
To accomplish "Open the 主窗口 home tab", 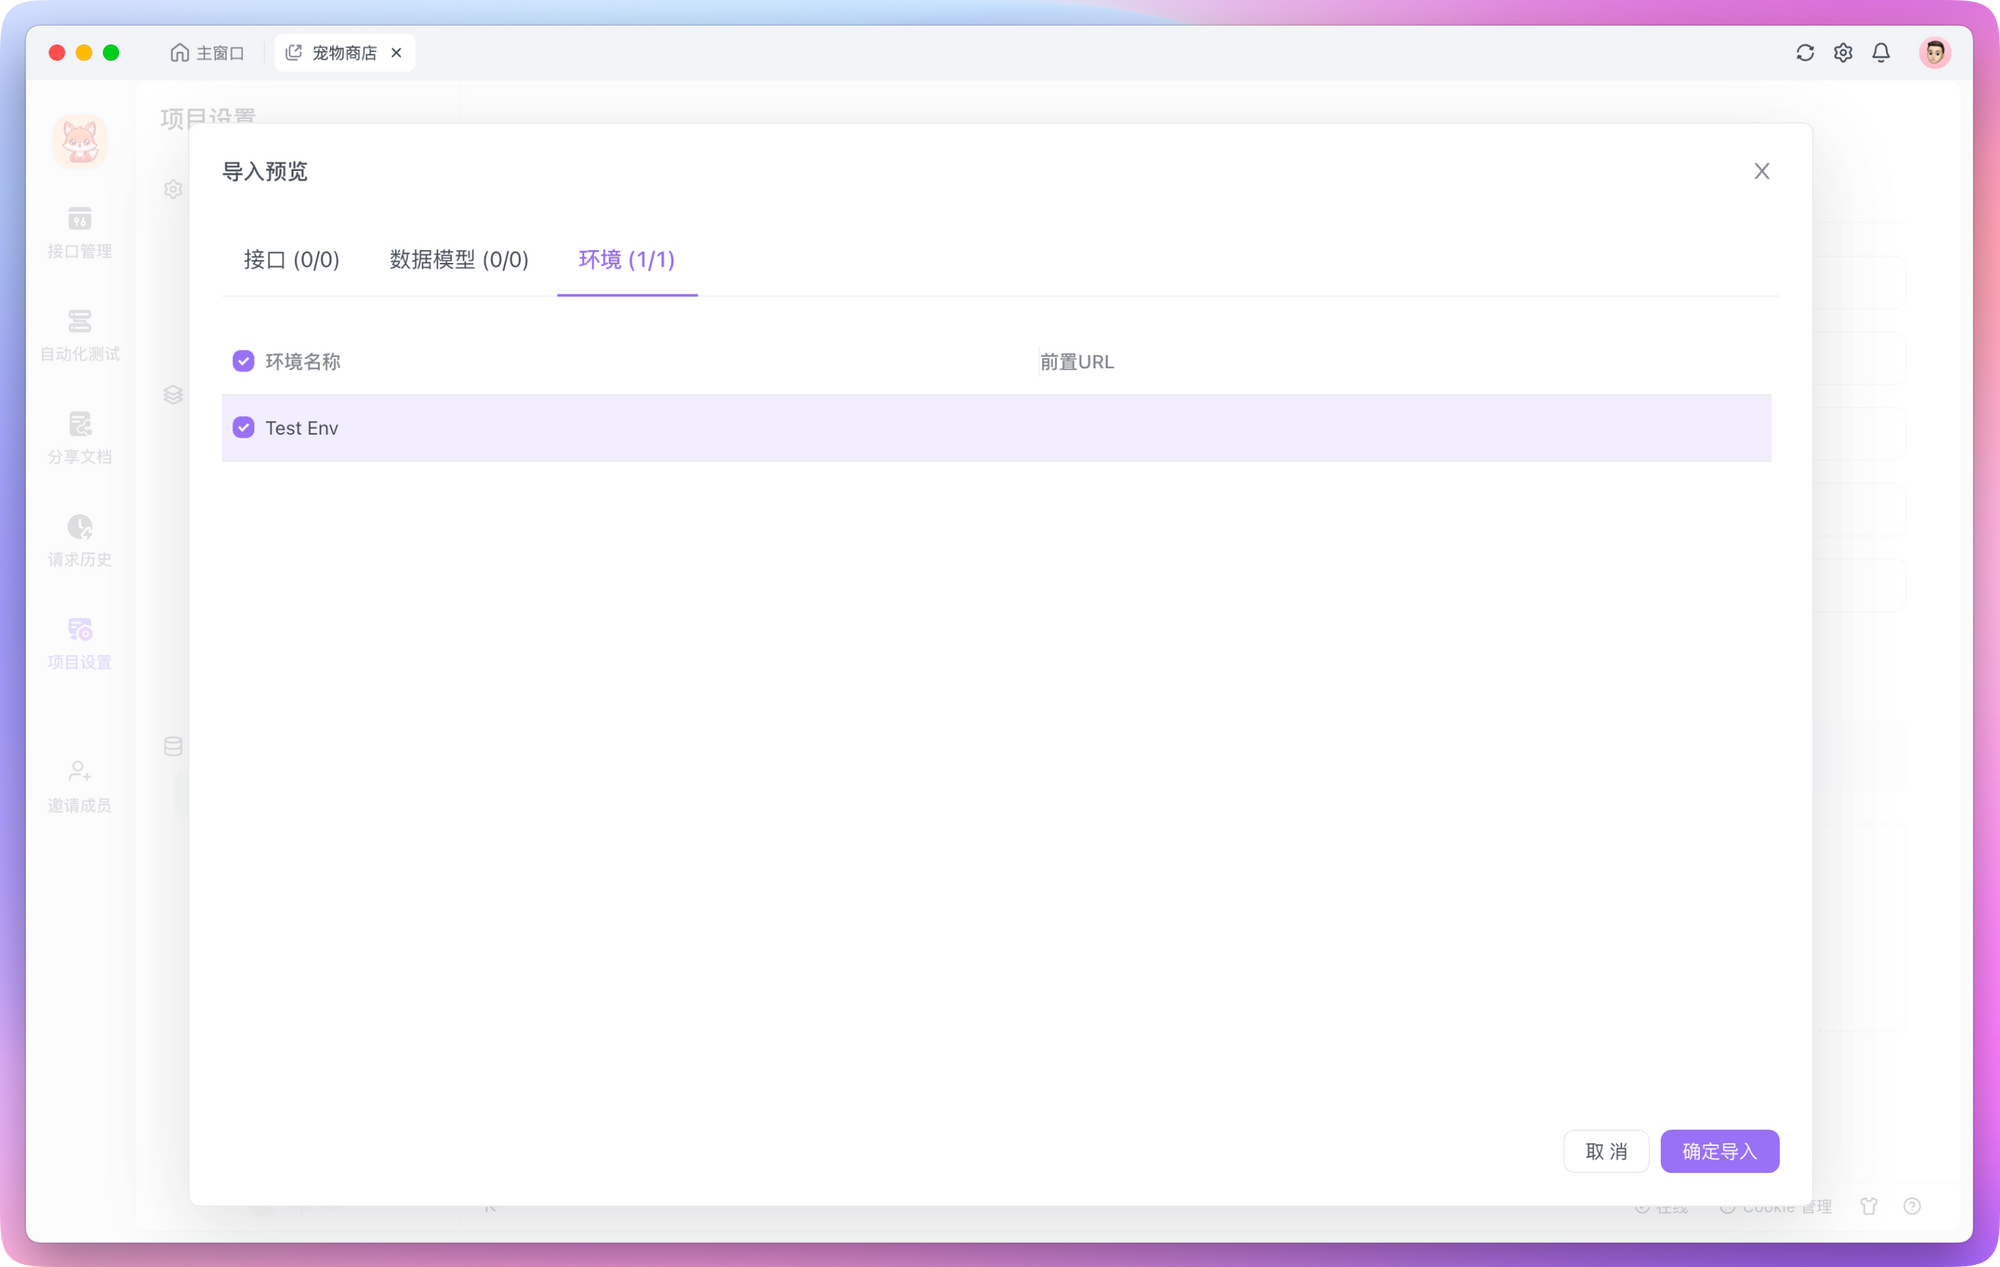I will click(x=207, y=53).
